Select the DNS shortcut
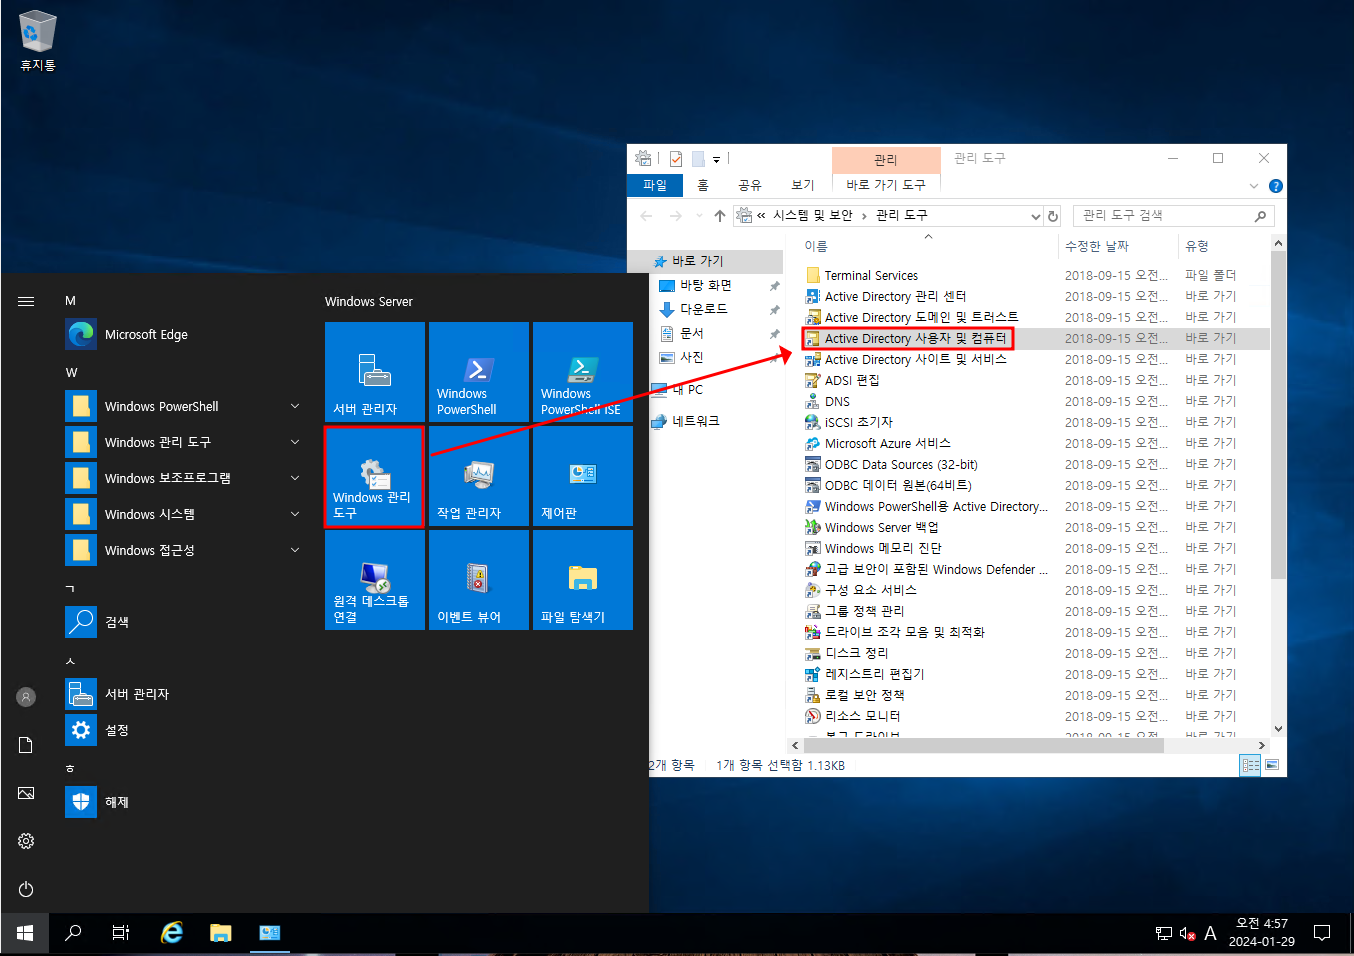 click(x=838, y=401)
